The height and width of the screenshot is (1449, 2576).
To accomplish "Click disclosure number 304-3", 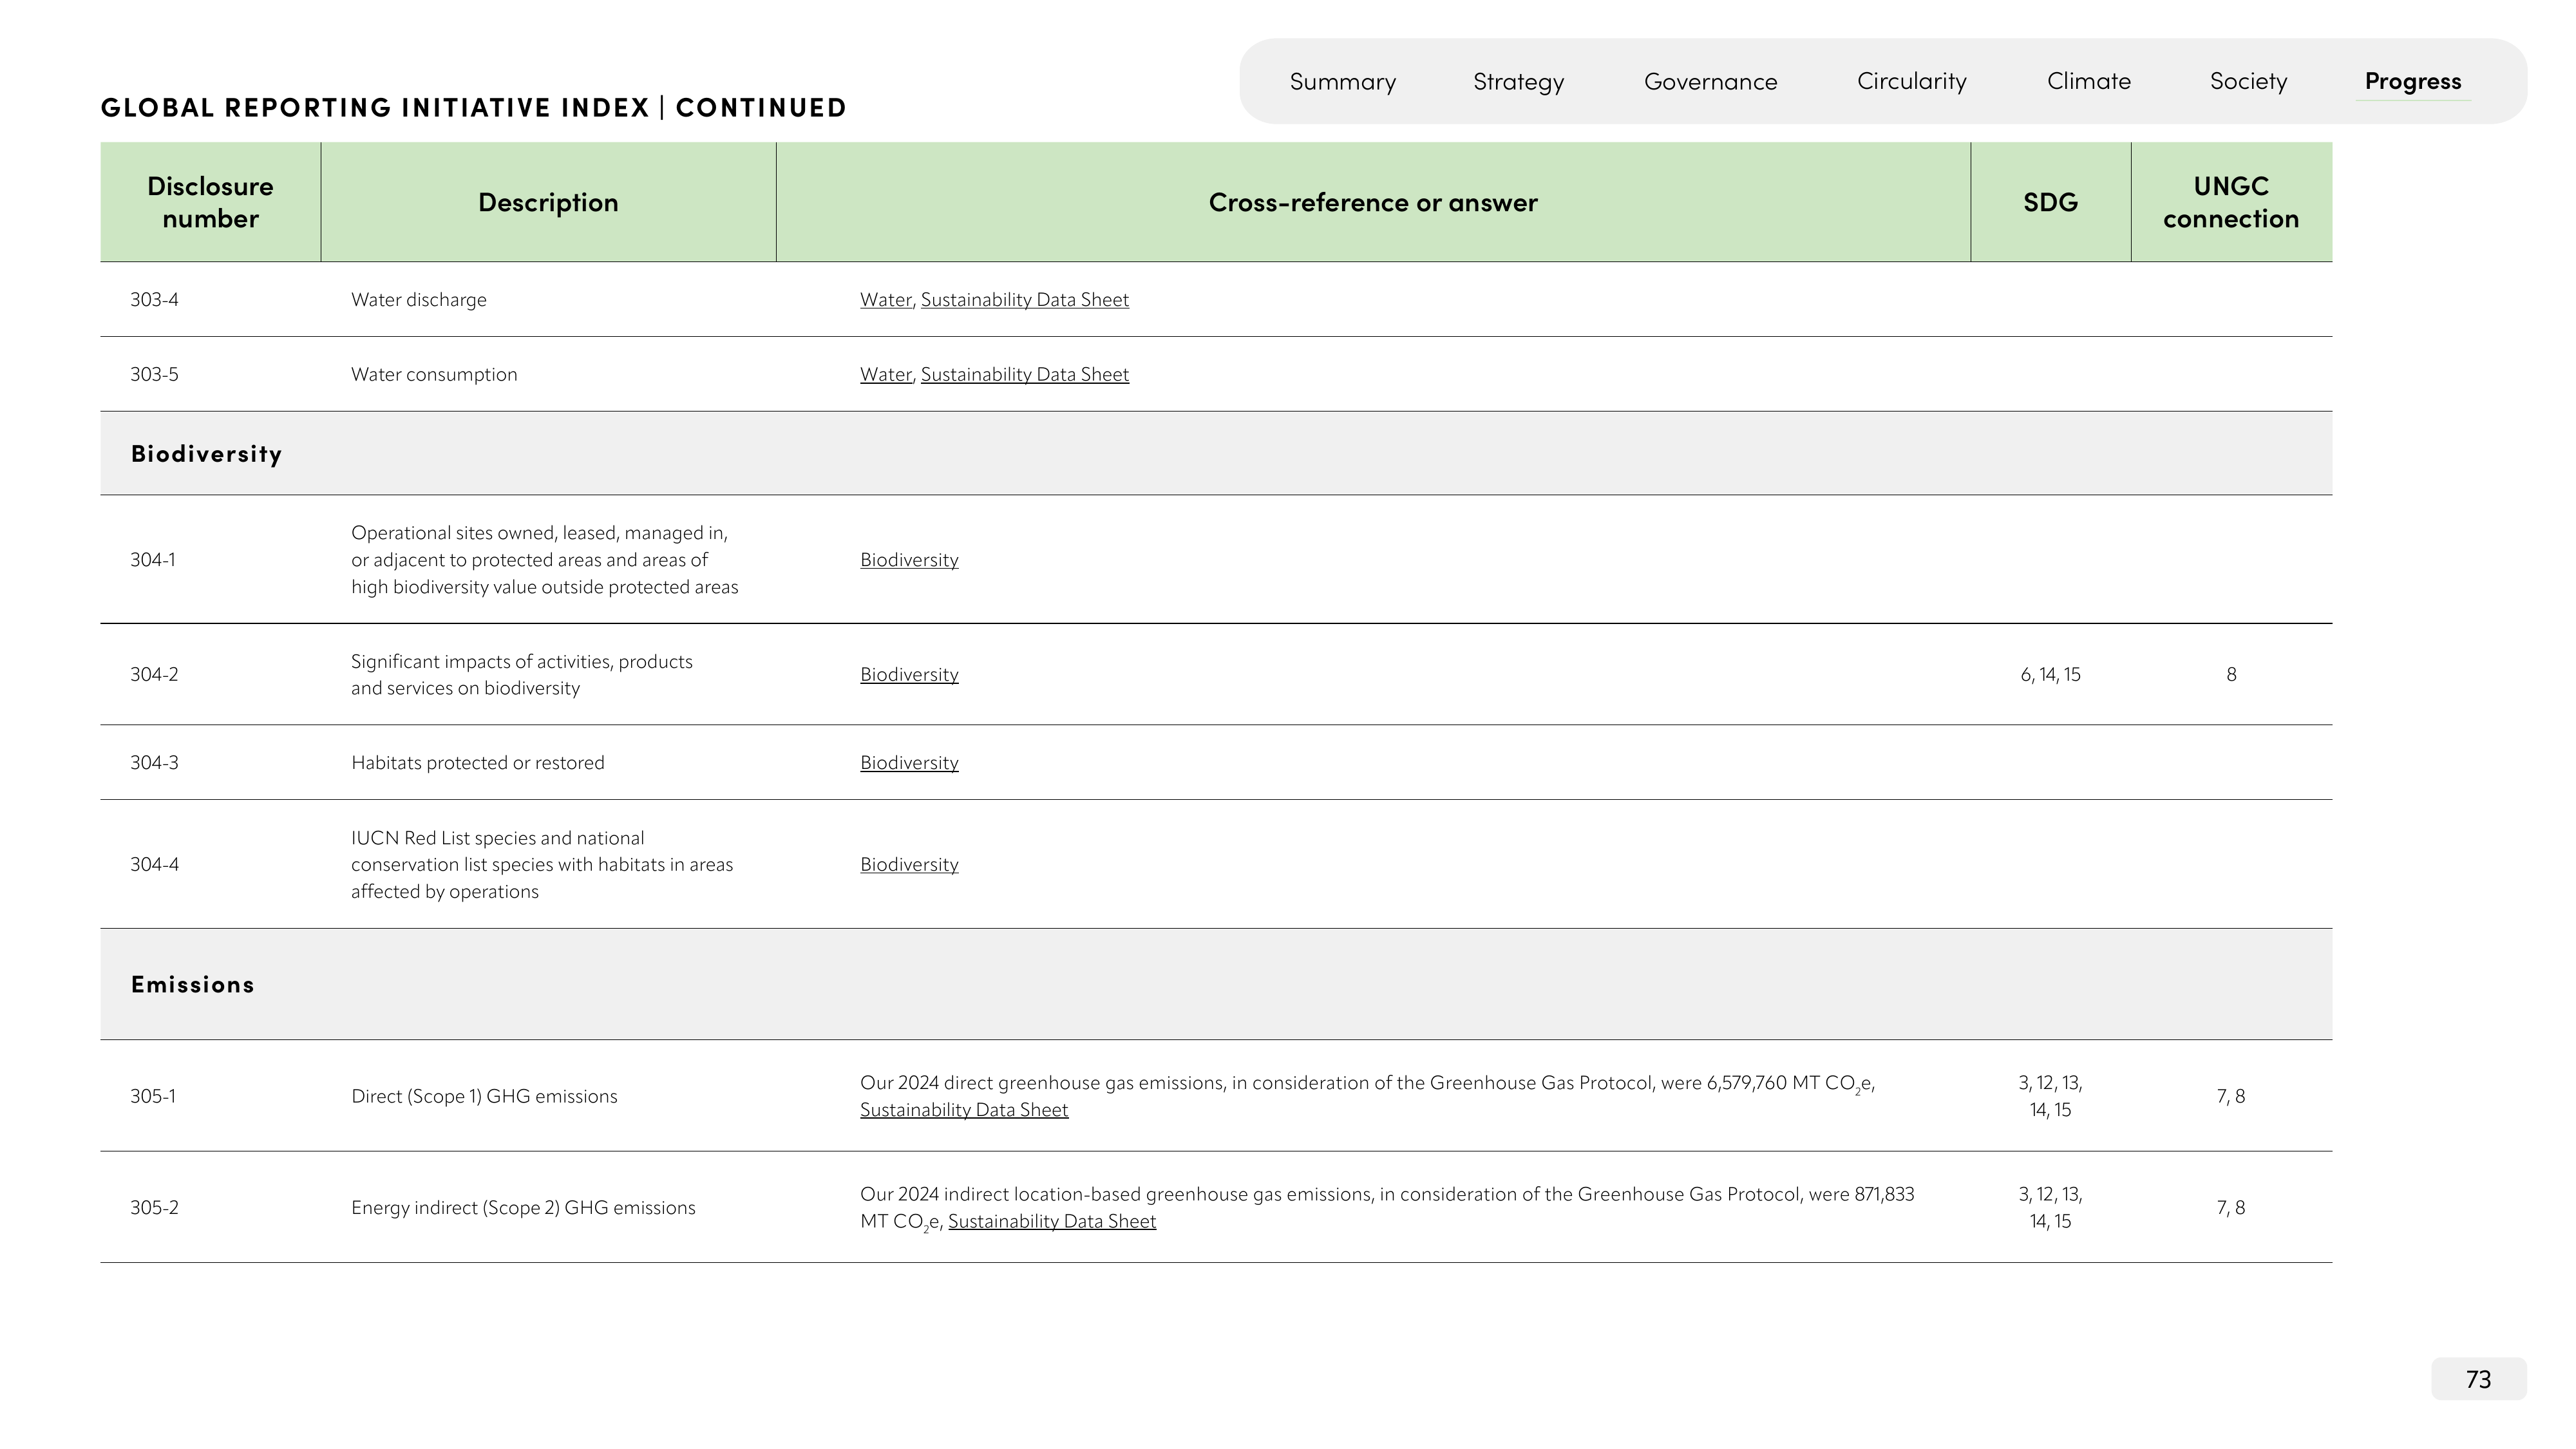I will (x=154, y=762).
